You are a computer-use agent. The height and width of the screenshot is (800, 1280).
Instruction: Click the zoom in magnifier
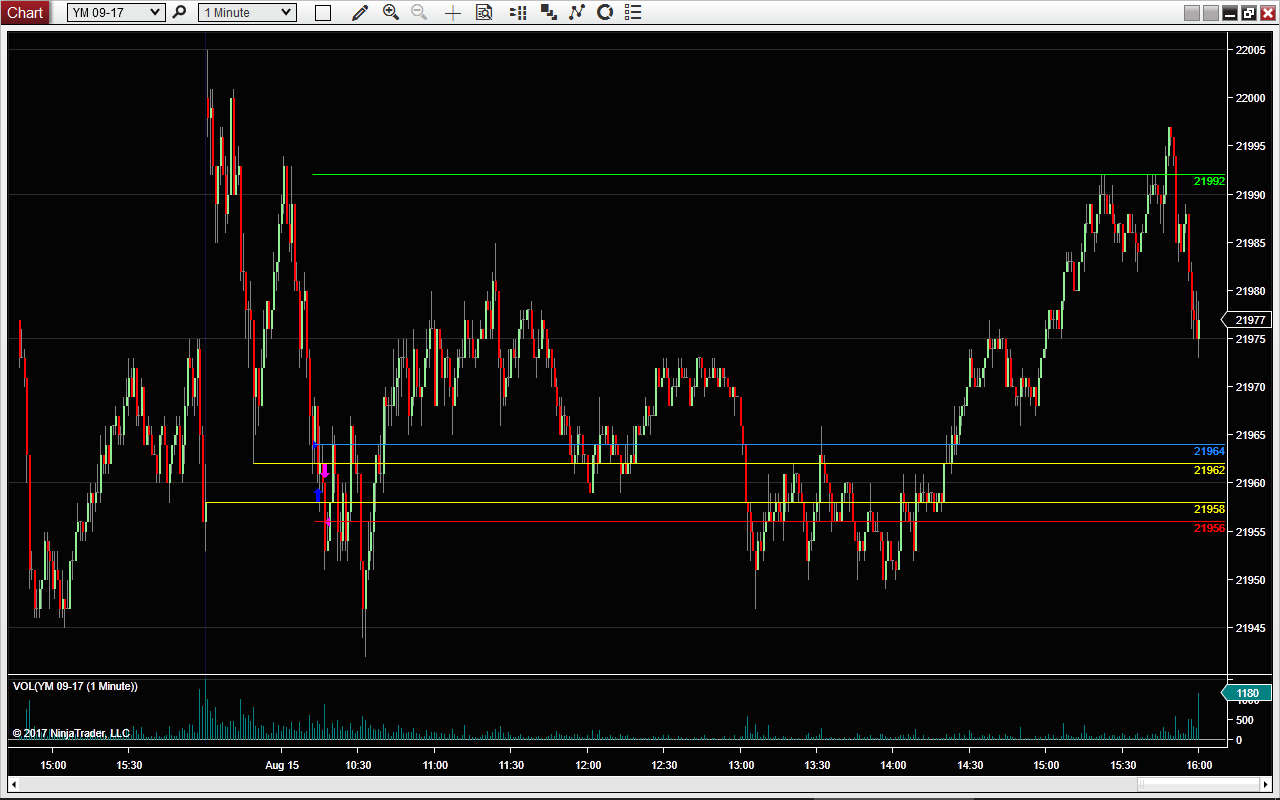[391, 12]
